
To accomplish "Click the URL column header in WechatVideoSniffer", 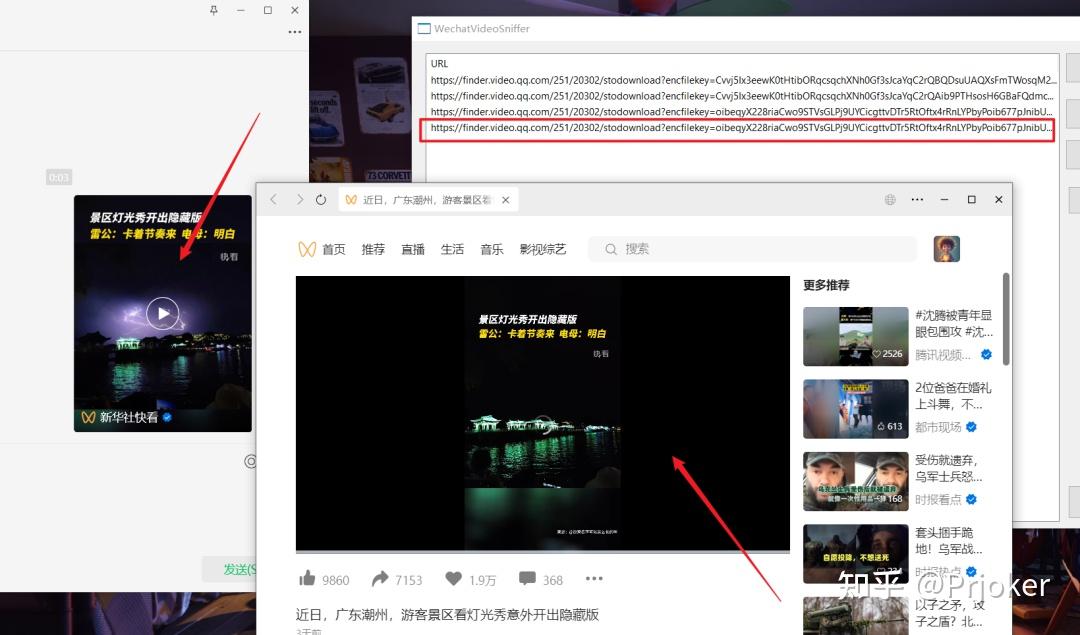I will (x=439, y=63).
